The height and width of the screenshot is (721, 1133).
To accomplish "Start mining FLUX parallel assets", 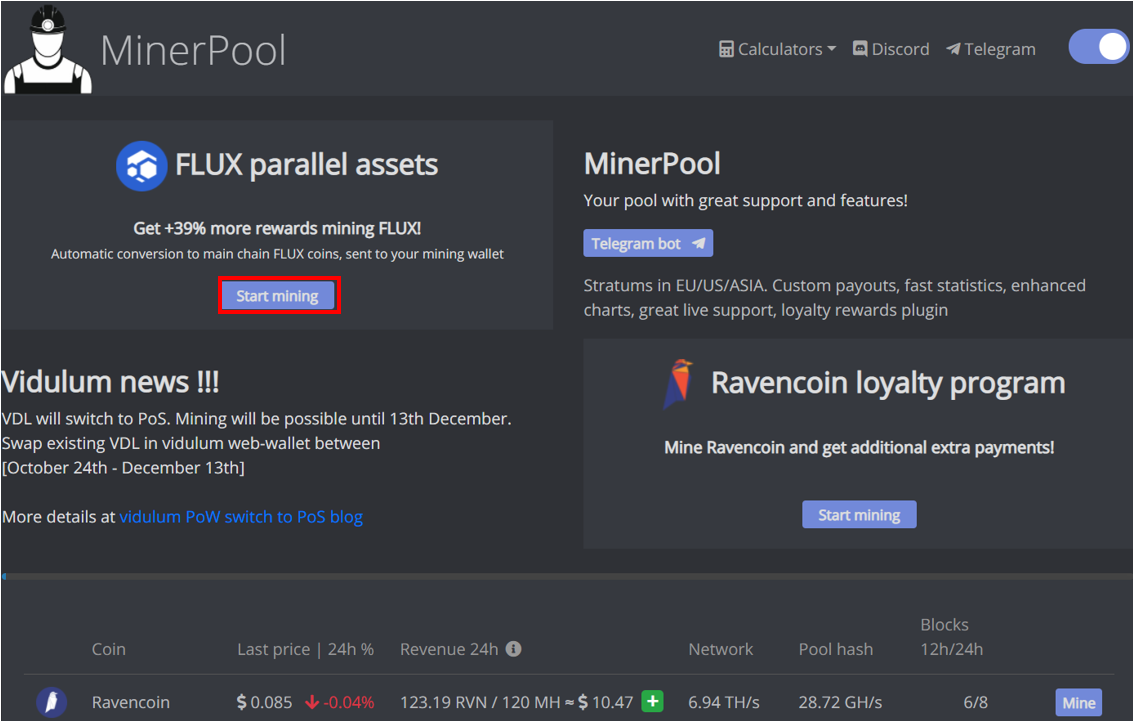I will 278,296.
